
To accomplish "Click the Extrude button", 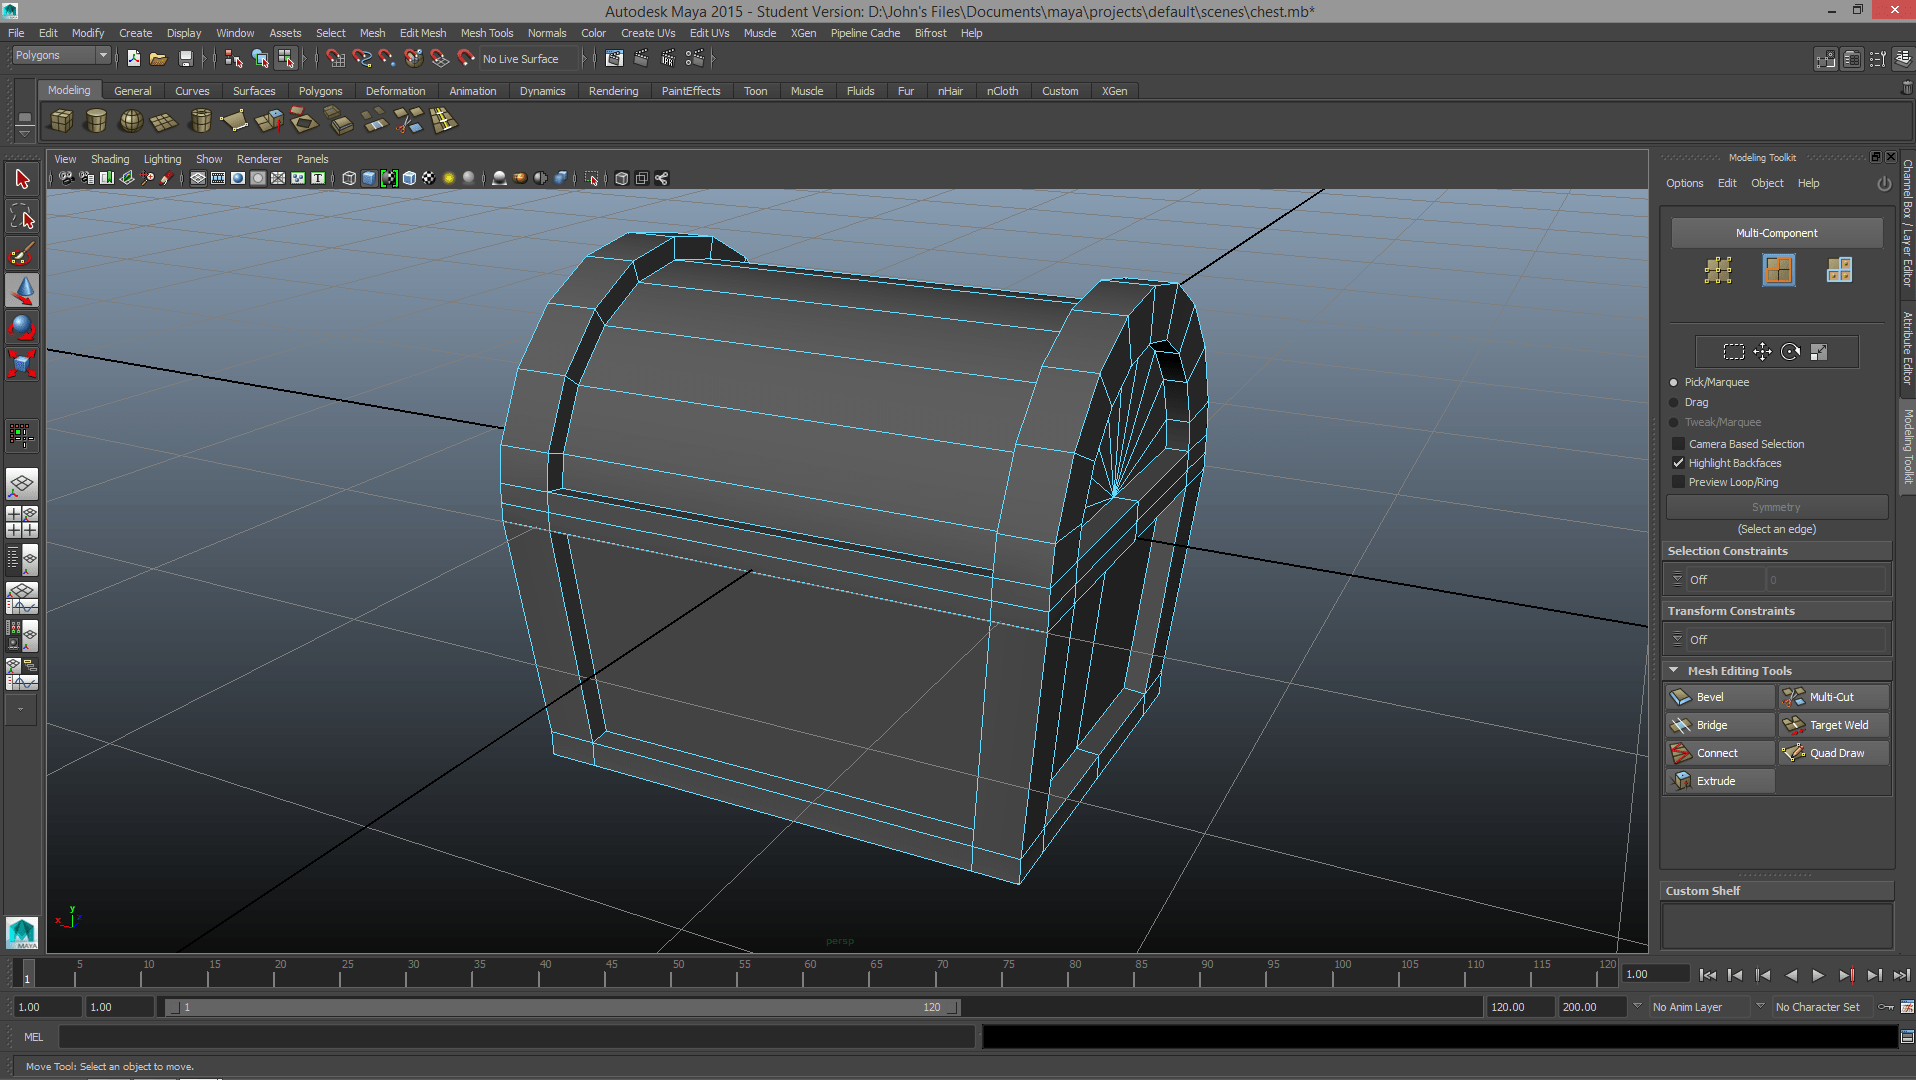I will [x=1717, y=781].
